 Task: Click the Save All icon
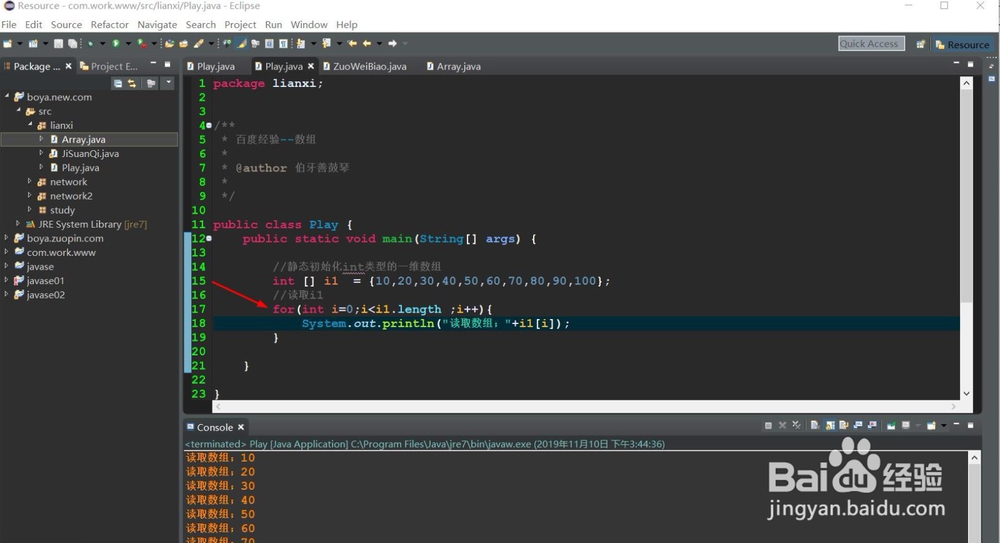(x=72, y=44)
